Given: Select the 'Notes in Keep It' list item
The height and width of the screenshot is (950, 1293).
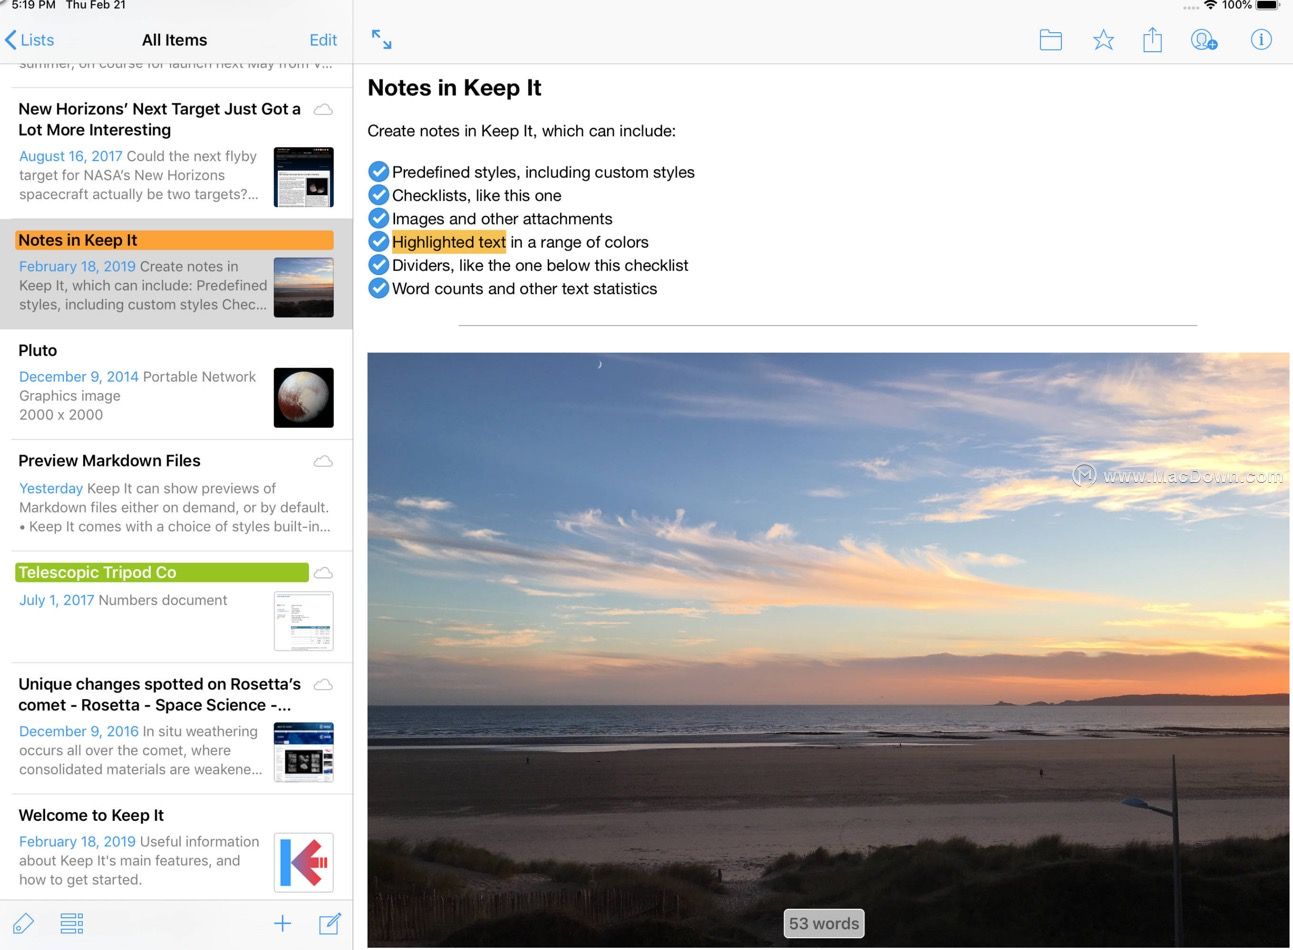Looking at the screenshot, I should tap(176, 274).
